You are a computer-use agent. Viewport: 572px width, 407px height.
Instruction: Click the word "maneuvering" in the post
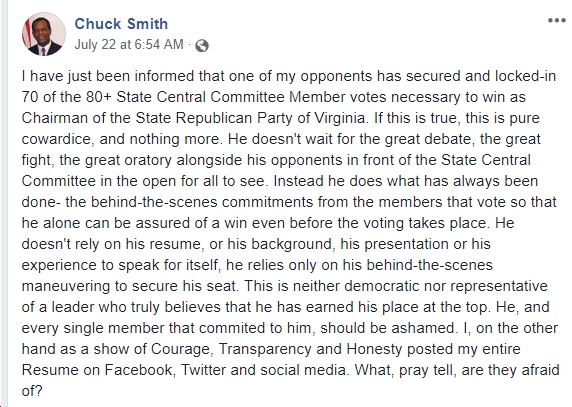[66, 286]
